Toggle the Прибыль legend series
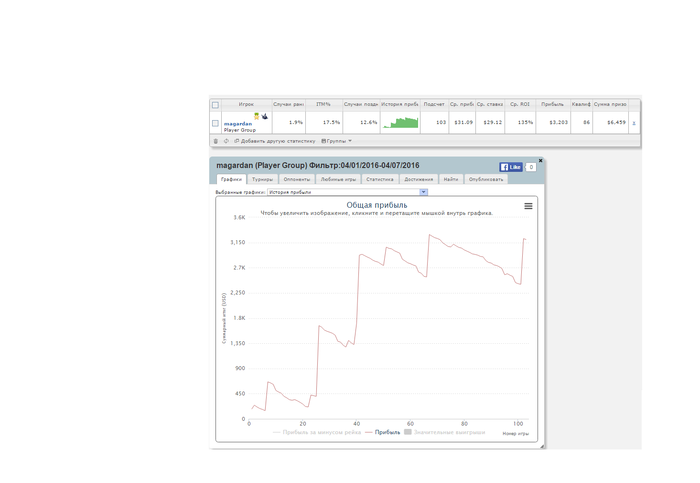The width and height of the screenshot is (700, 483). coord(383,432)
